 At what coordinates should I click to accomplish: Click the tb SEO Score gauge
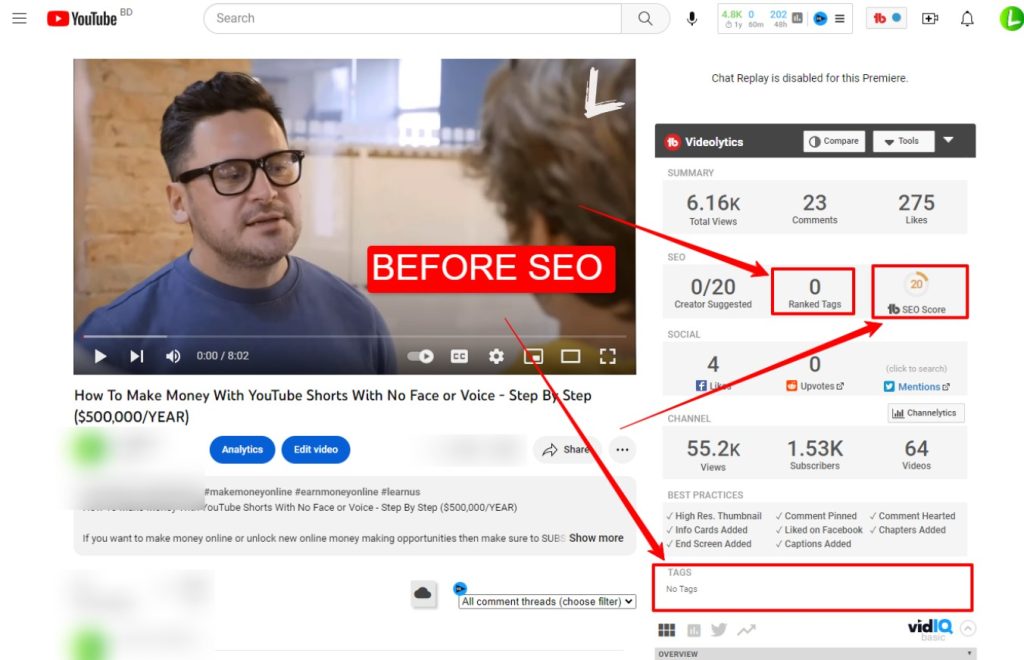(x=916, y=284)
